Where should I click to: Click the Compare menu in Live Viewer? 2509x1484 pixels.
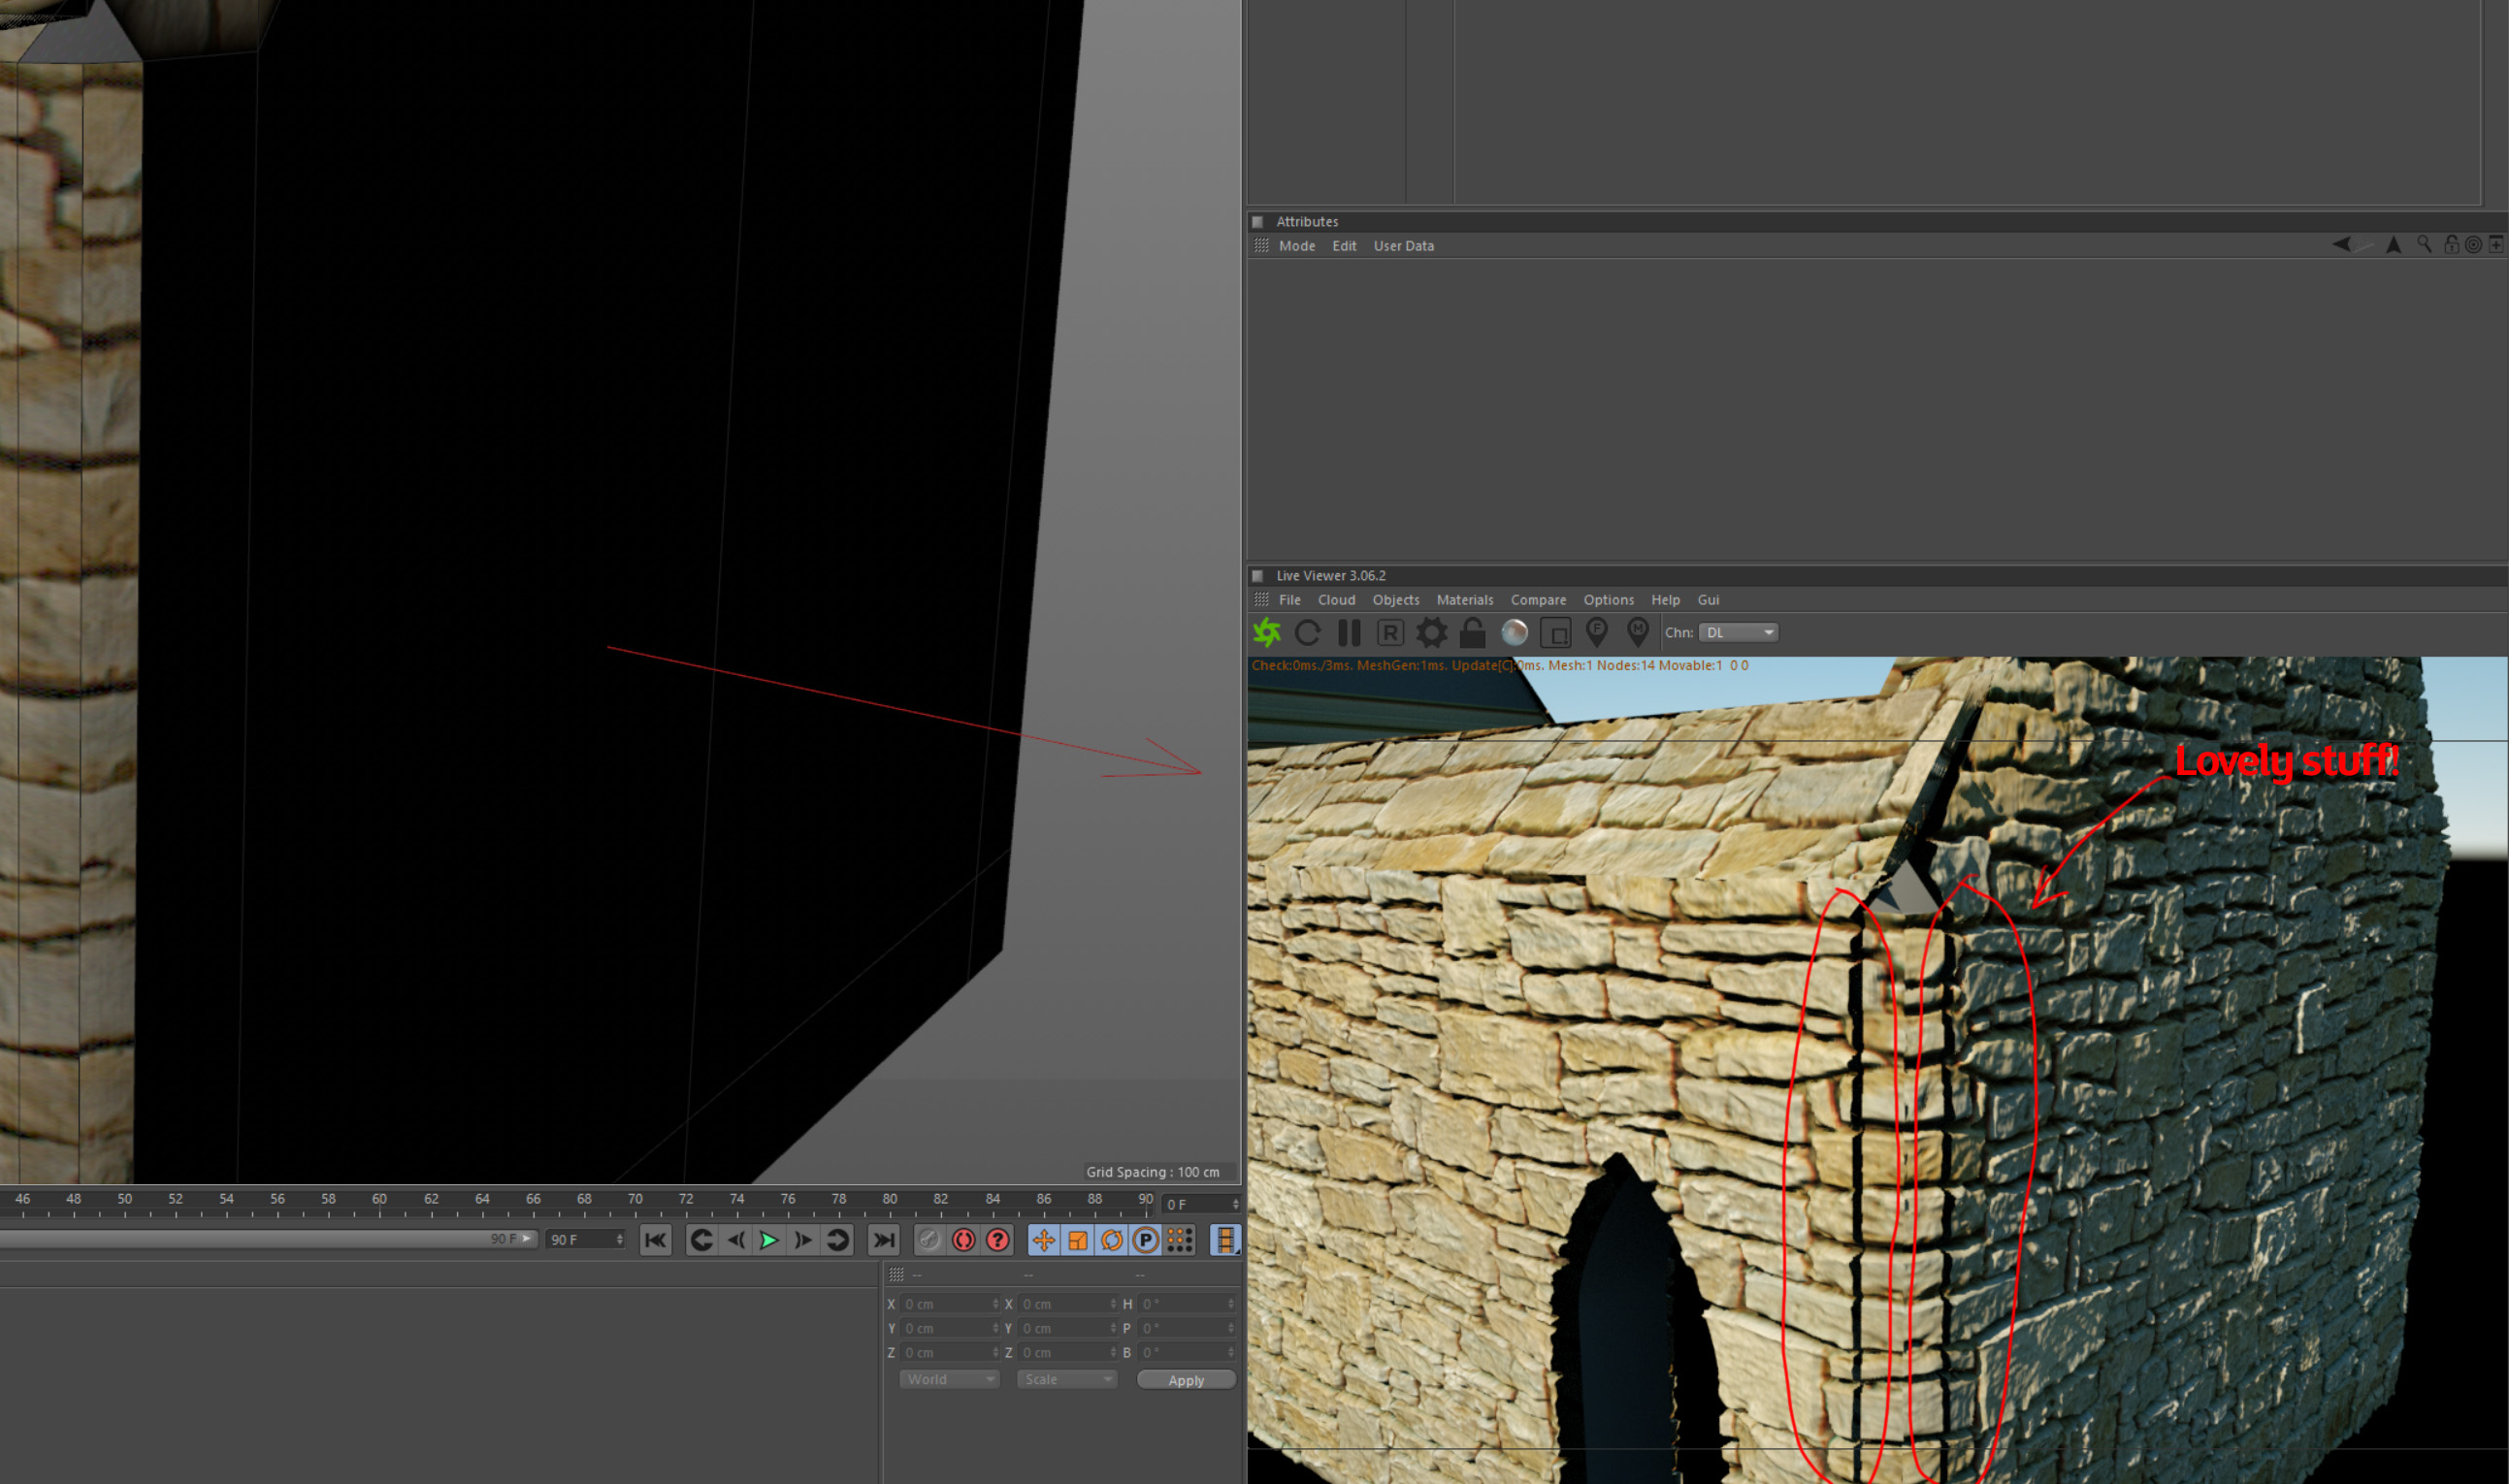pos(1538,600)
